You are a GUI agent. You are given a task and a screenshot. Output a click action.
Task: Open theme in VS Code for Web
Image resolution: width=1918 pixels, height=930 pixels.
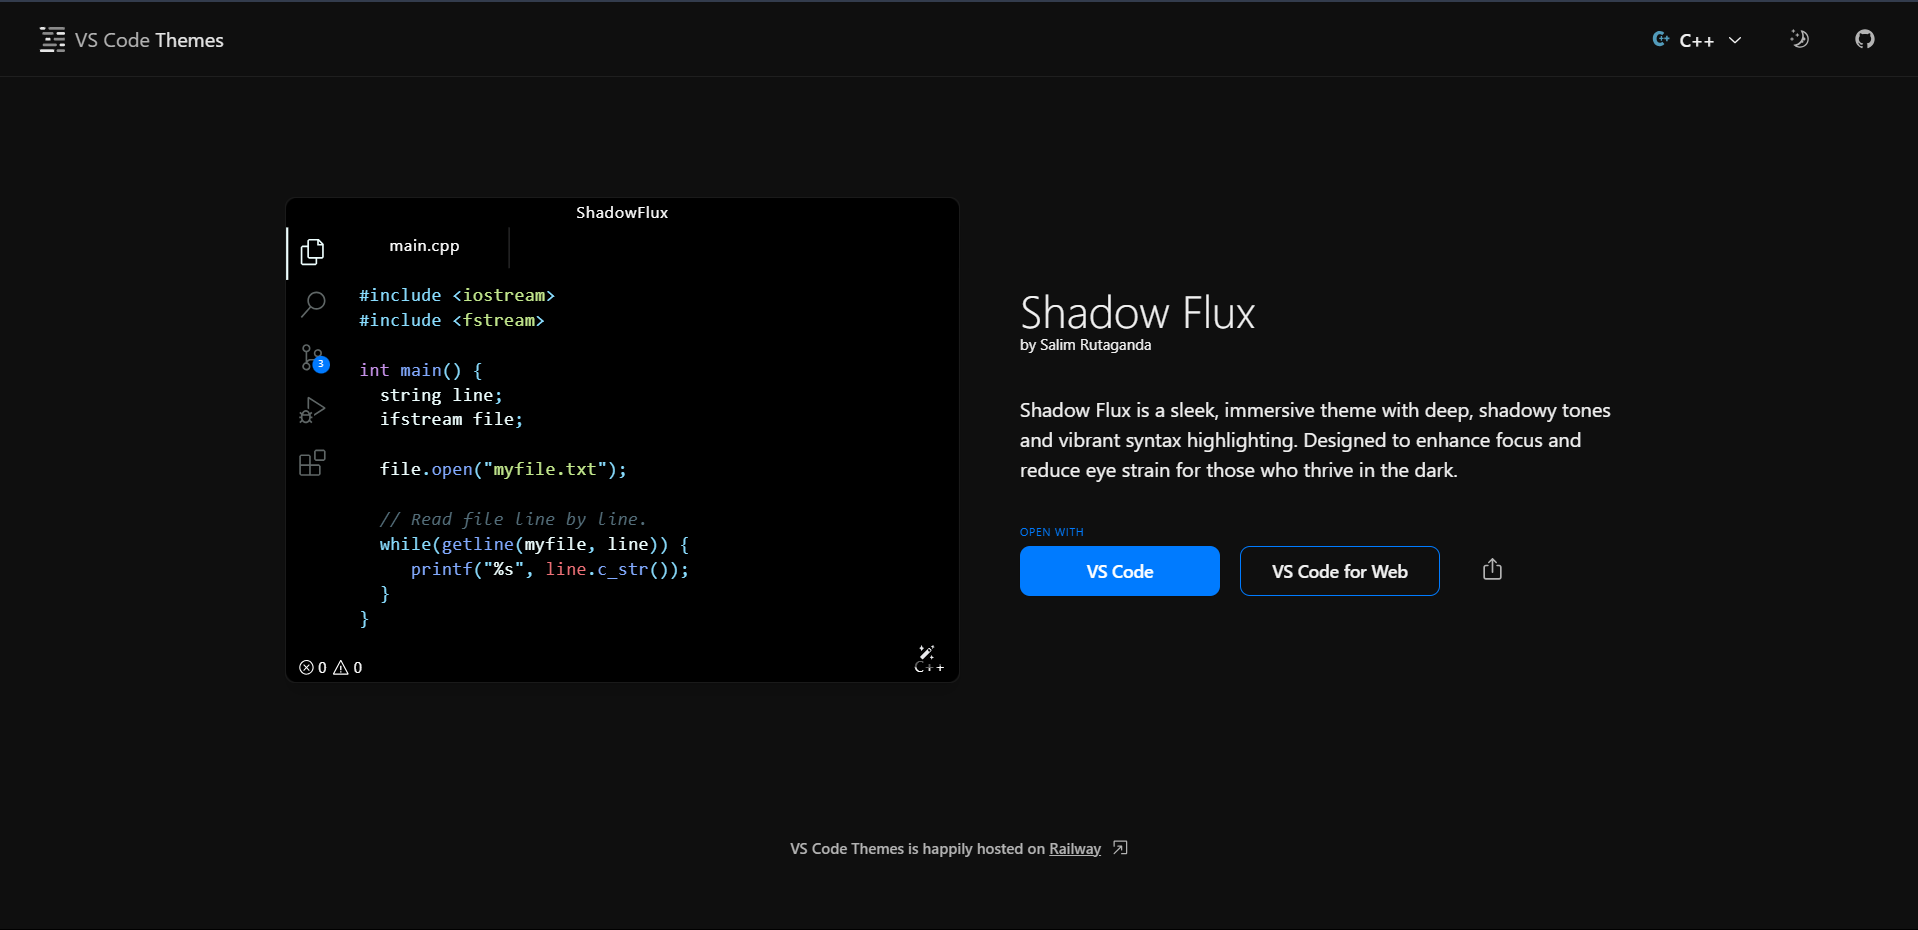[x=1340, y=571]
